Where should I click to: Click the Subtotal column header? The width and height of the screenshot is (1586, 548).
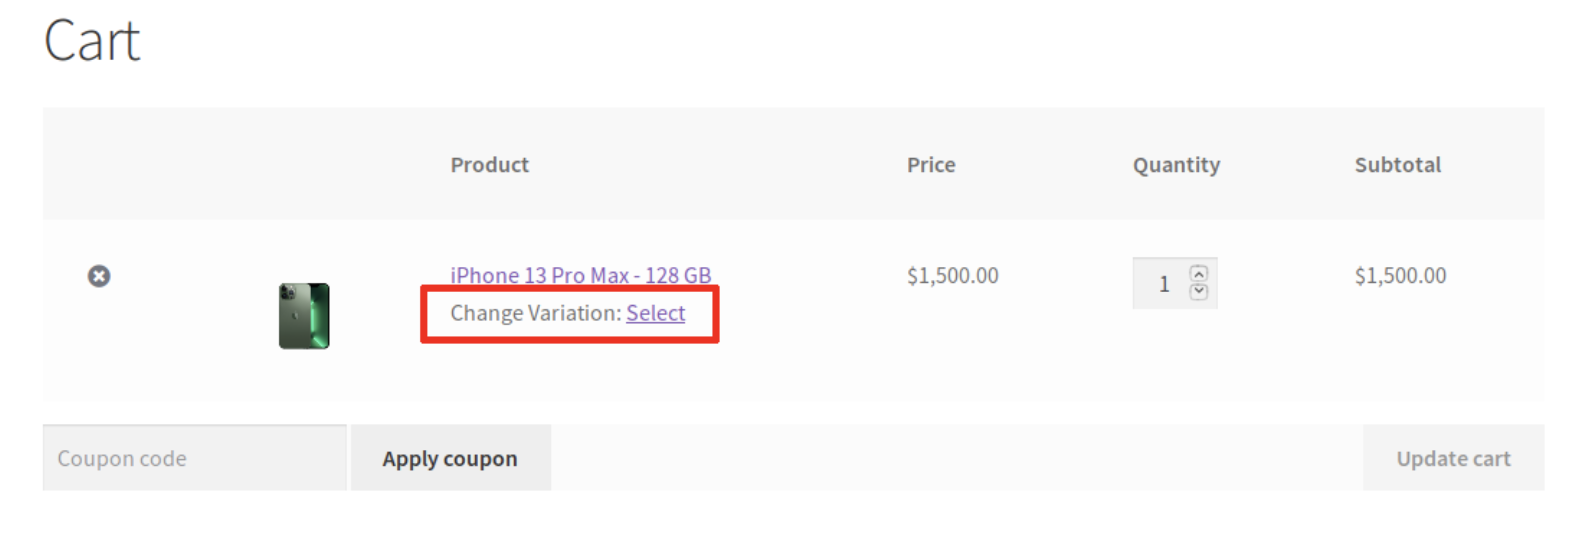1397,165
